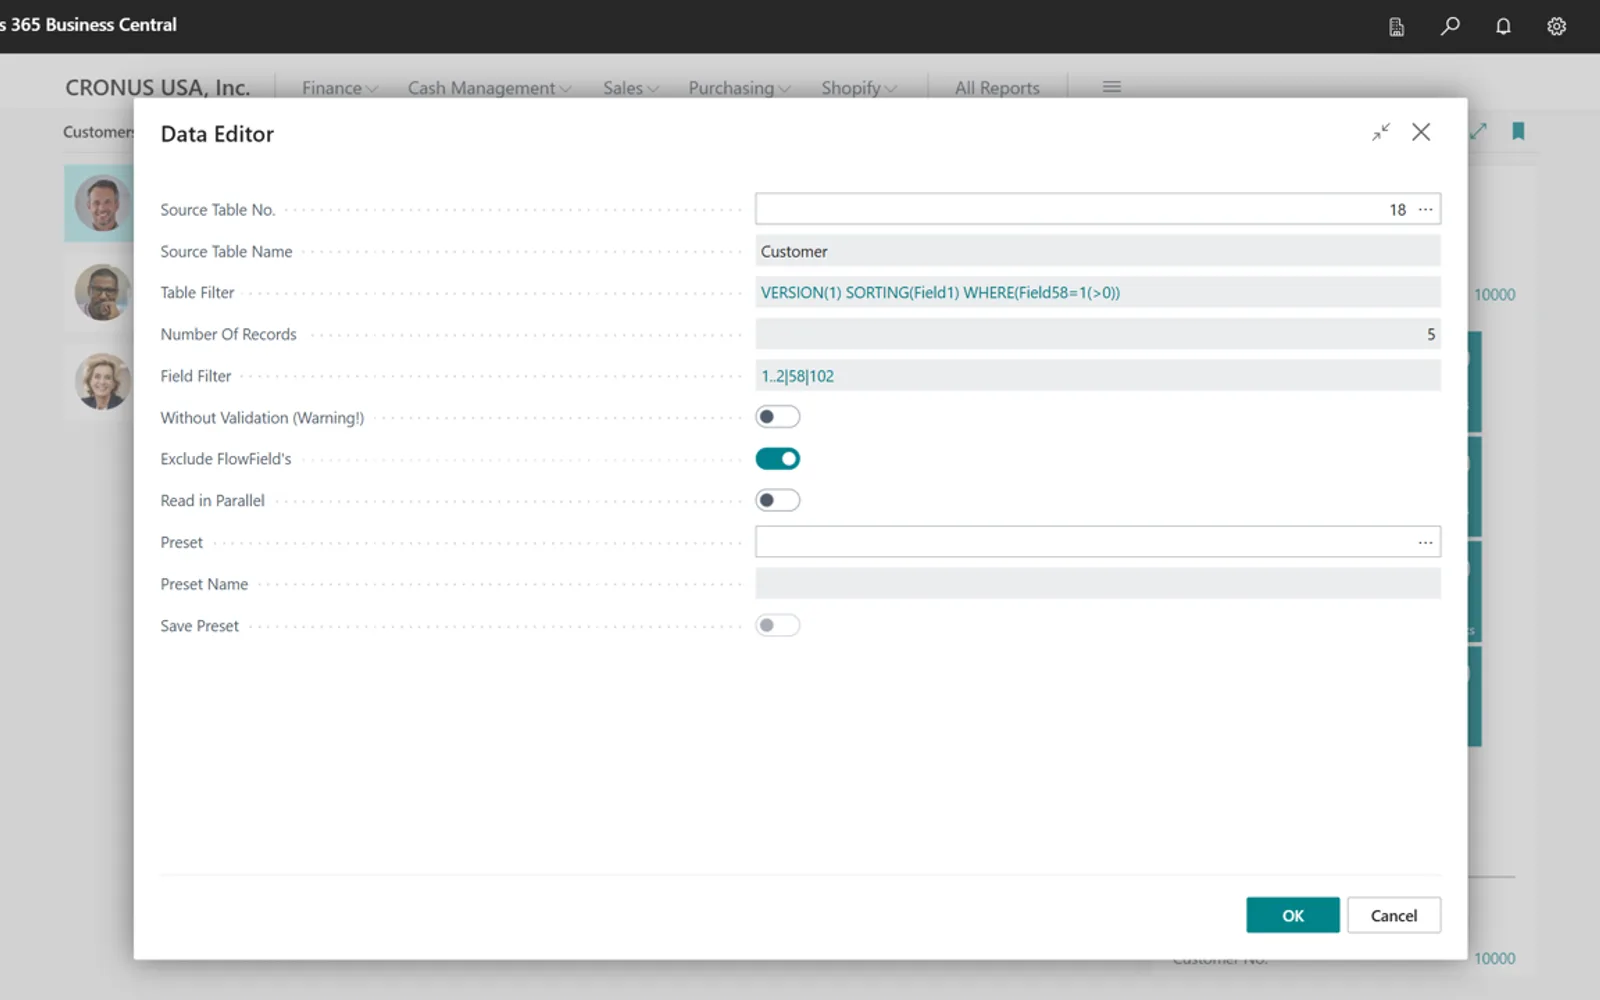This screenshot has width=1600, height=1000.
Task: Open Source Table No. lookup ellipsis
Action: tap(1425, 209)
